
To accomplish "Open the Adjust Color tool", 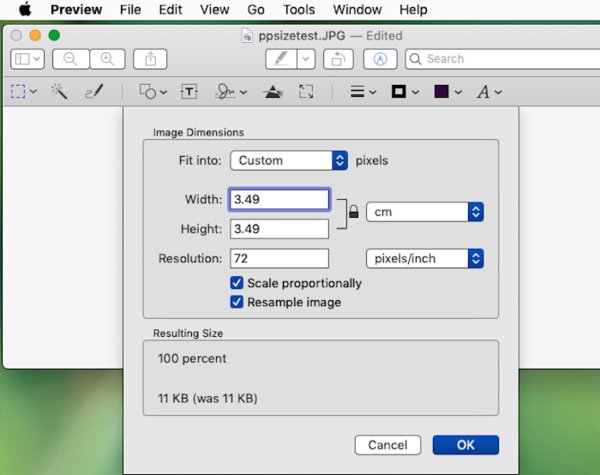I will pyautogui.click(x=273, y=91).
